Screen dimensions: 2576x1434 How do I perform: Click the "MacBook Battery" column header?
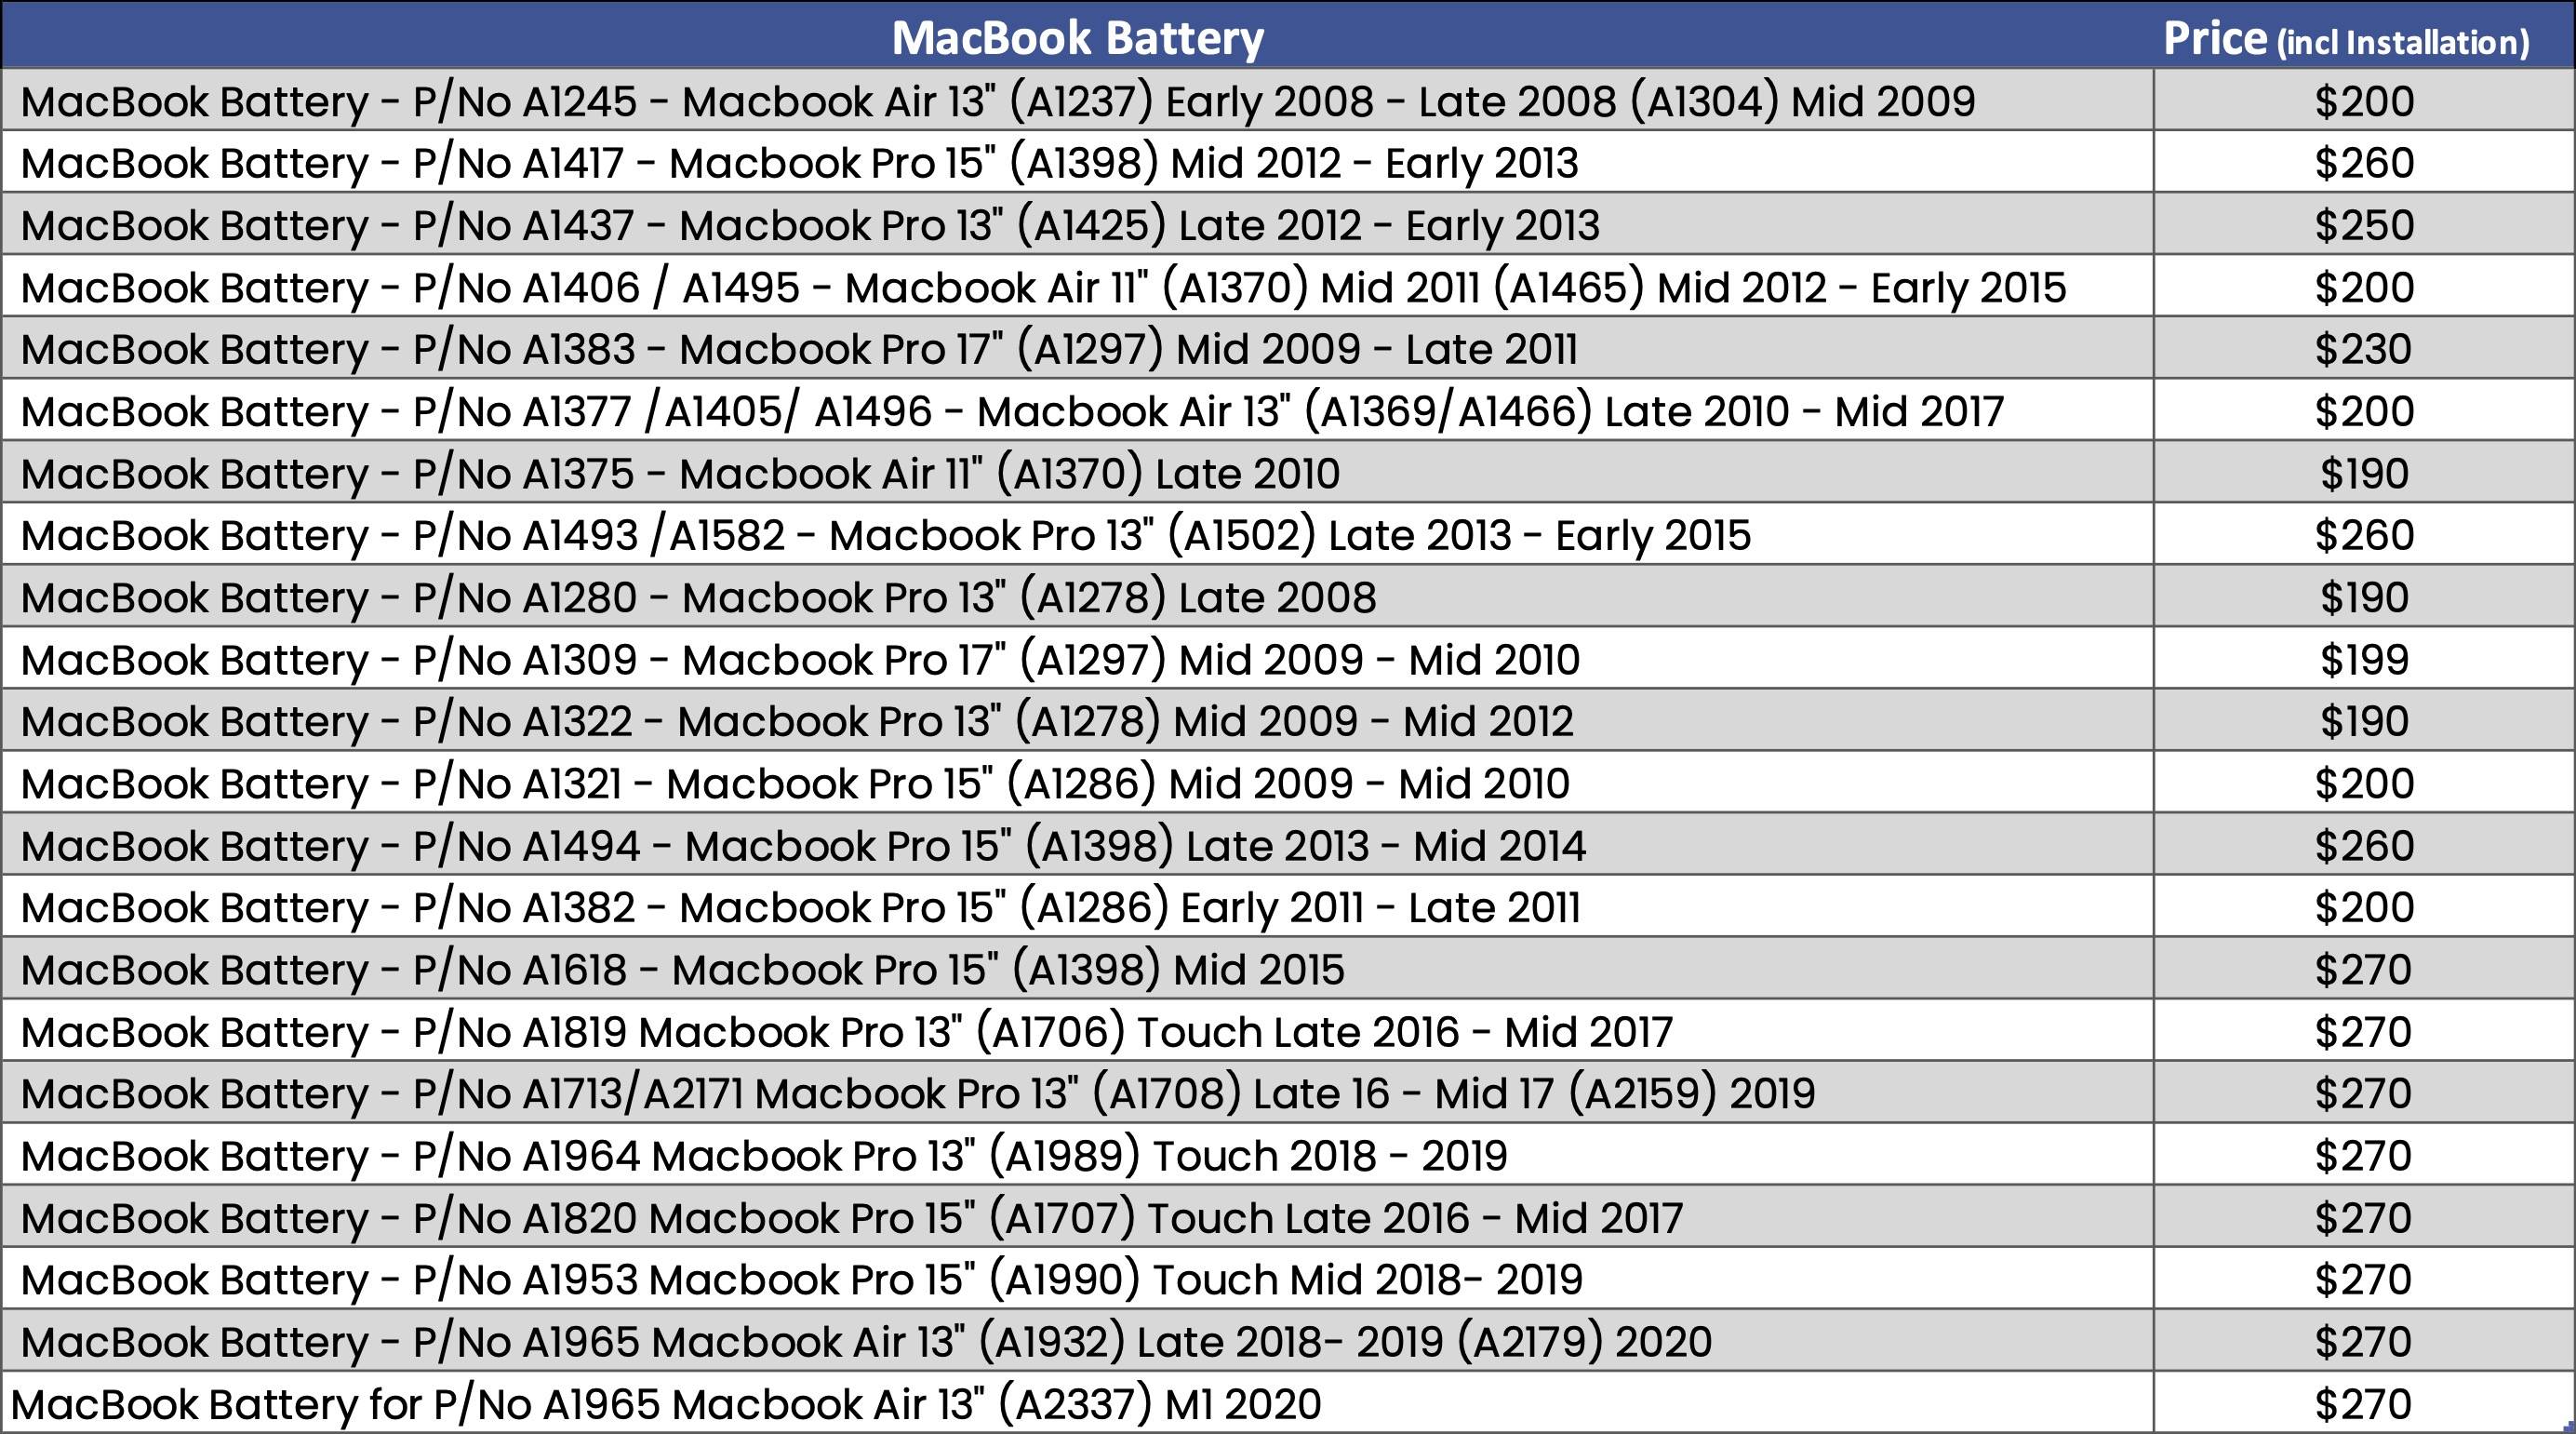click(x=1077, y=37)
